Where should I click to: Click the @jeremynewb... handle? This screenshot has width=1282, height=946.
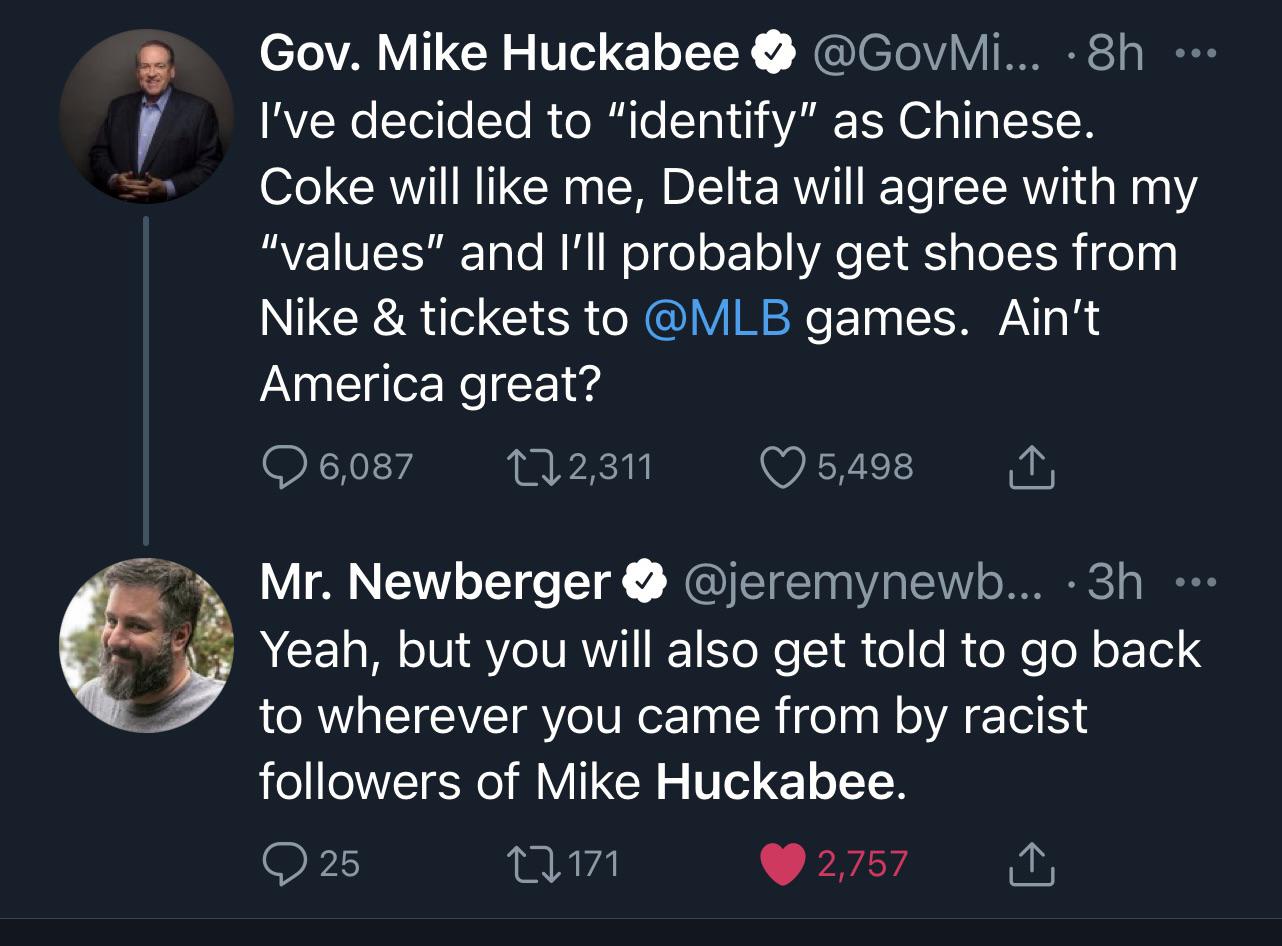coord(861,582)
